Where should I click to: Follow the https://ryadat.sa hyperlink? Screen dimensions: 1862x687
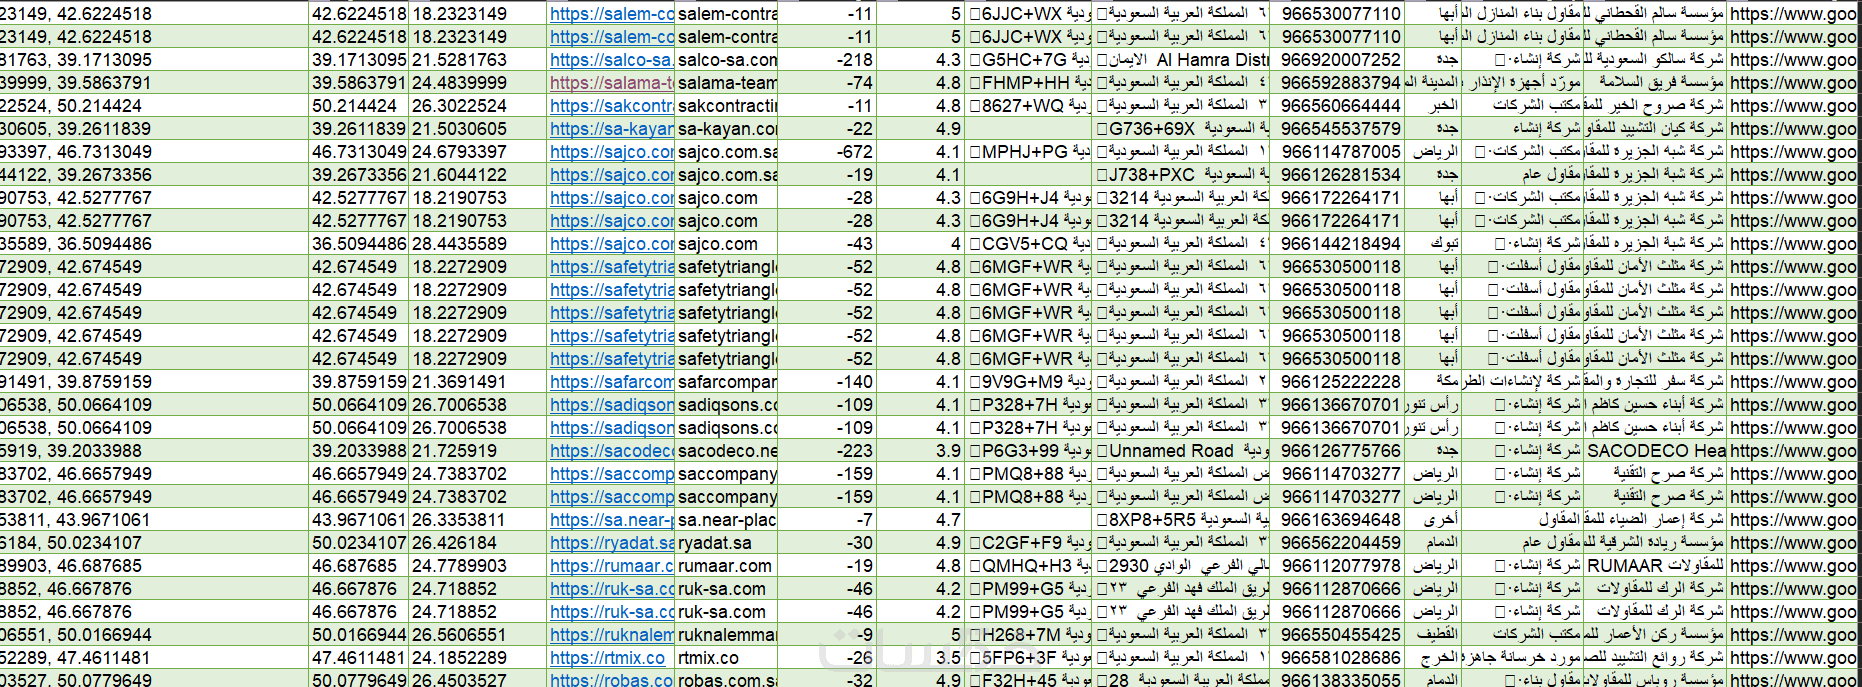(x=611, y=543)
